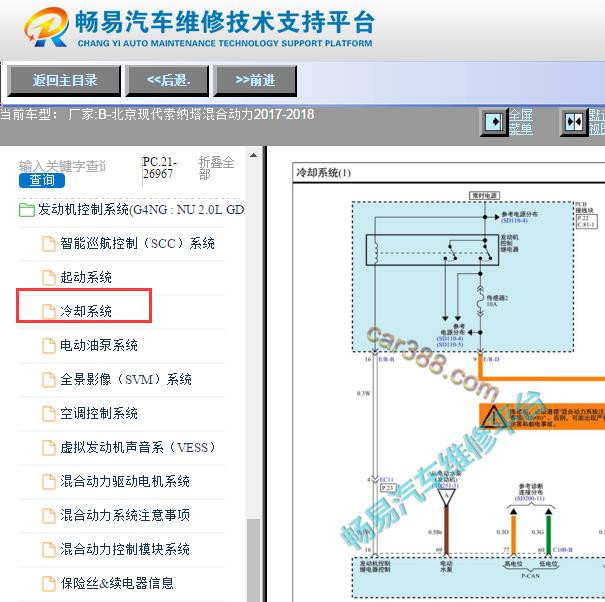Click the (SD200-11) reference link
605x602 pixels.
pyautogui.click(x=530, y=498)
